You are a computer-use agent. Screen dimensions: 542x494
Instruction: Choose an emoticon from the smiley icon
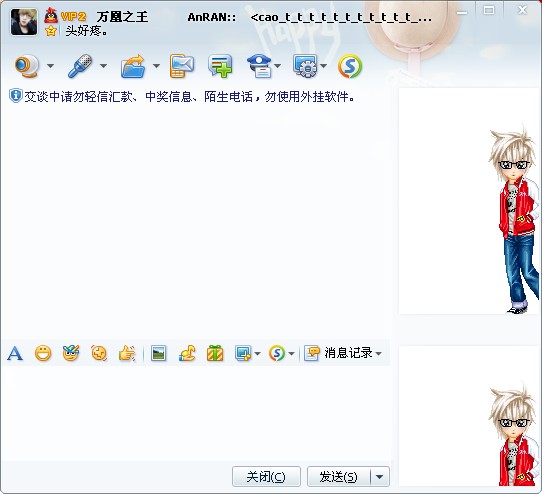43,353
